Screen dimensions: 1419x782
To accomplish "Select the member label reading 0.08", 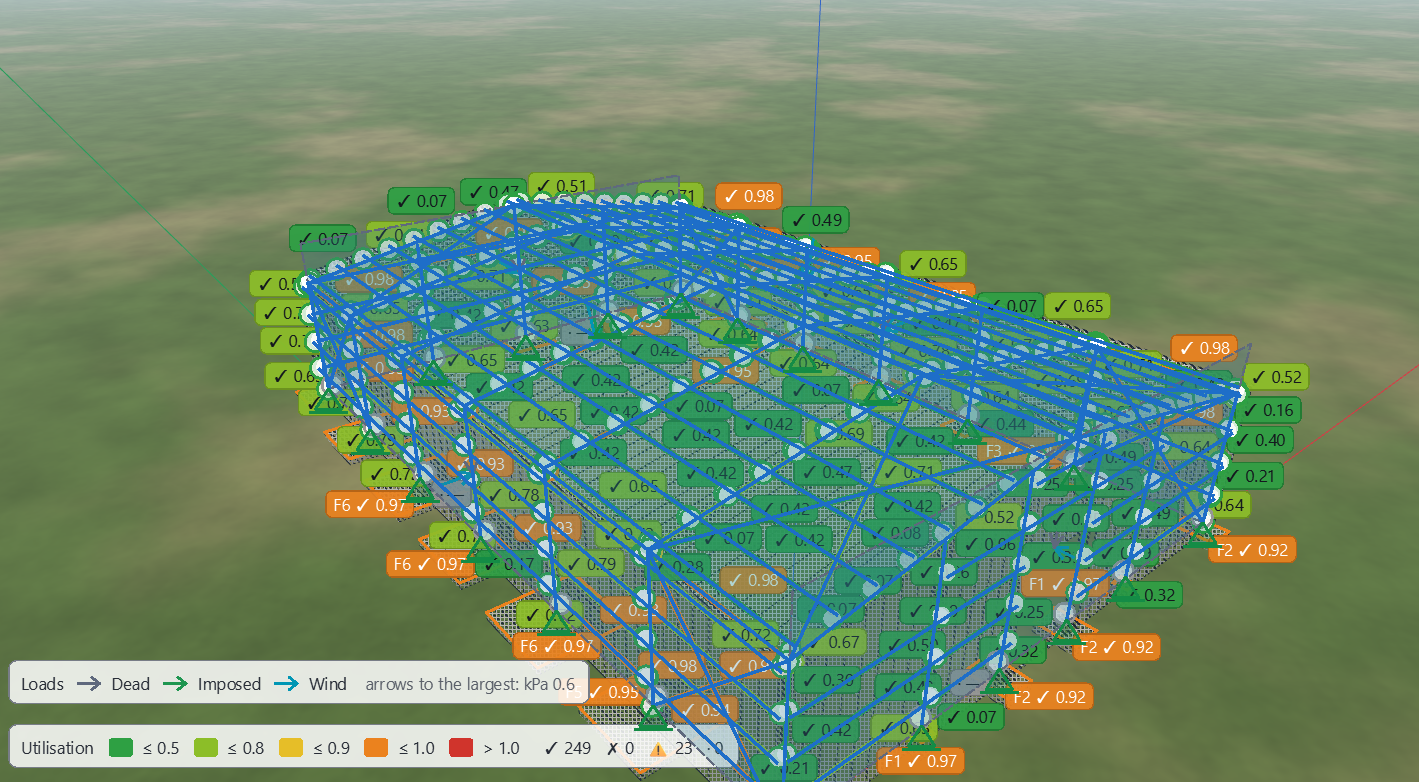I will tap(896, 533).
